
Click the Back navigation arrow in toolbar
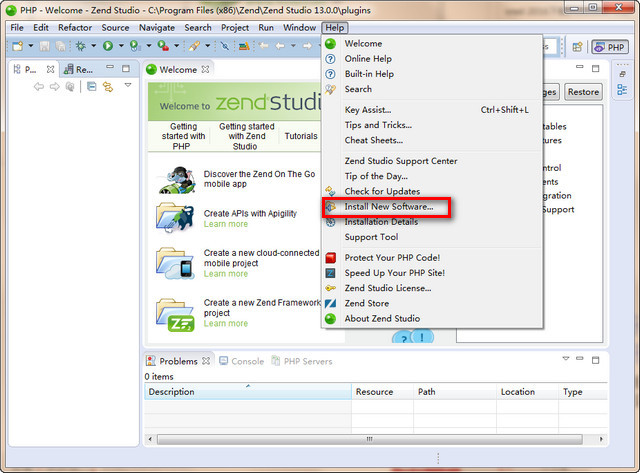[280, 46]
